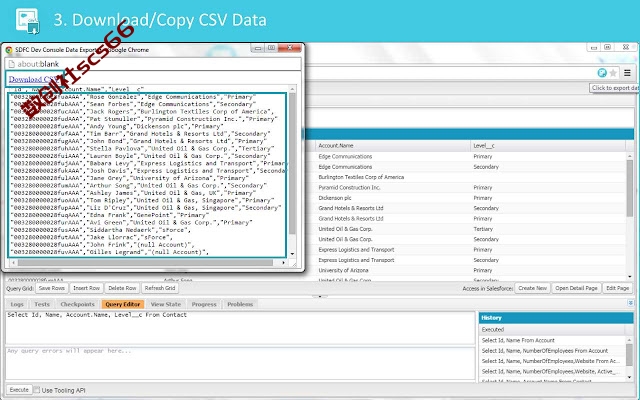Screen dimensions: 640x400
Task: Click the query errors message box
Action: pos(240,363)
